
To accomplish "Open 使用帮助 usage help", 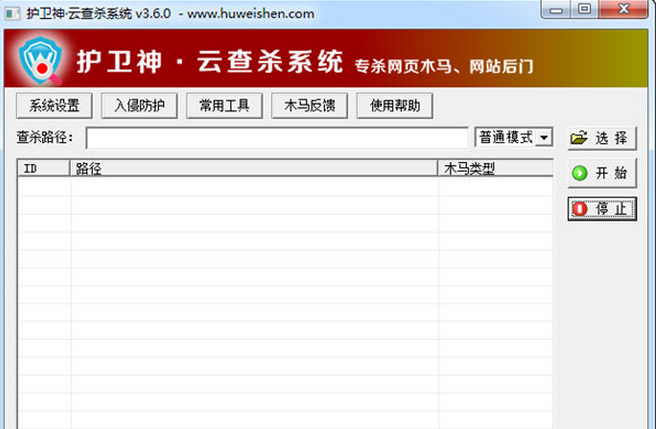I will click(395, 105).
